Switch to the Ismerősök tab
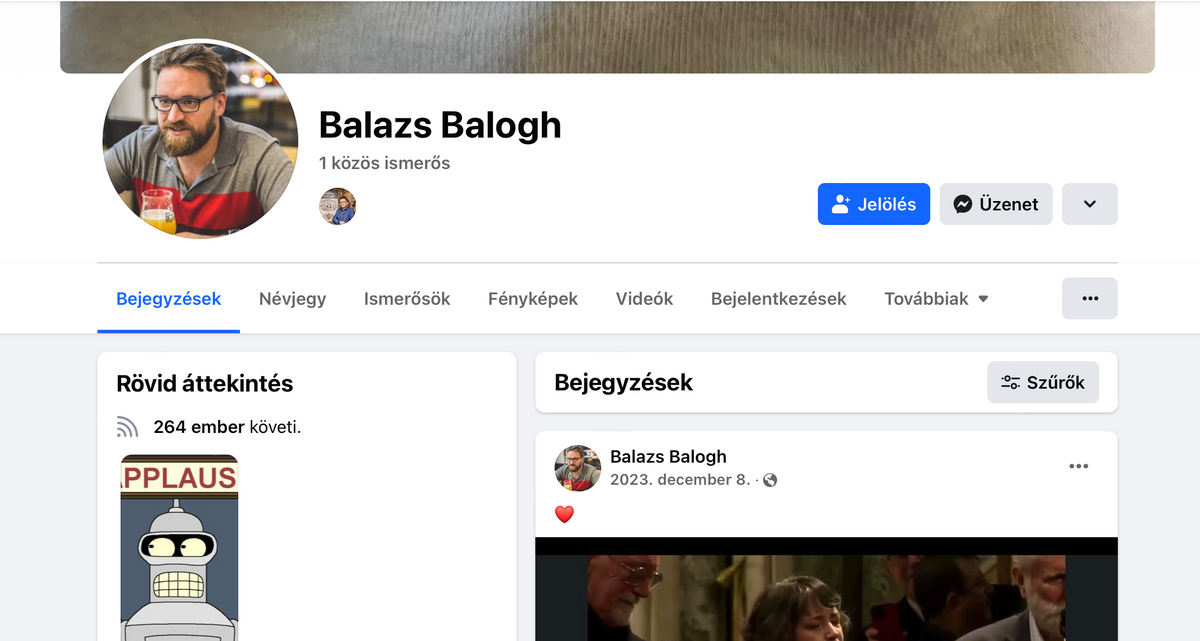The width and height of the screenshot is (1200, 641). tap(407, 298)
